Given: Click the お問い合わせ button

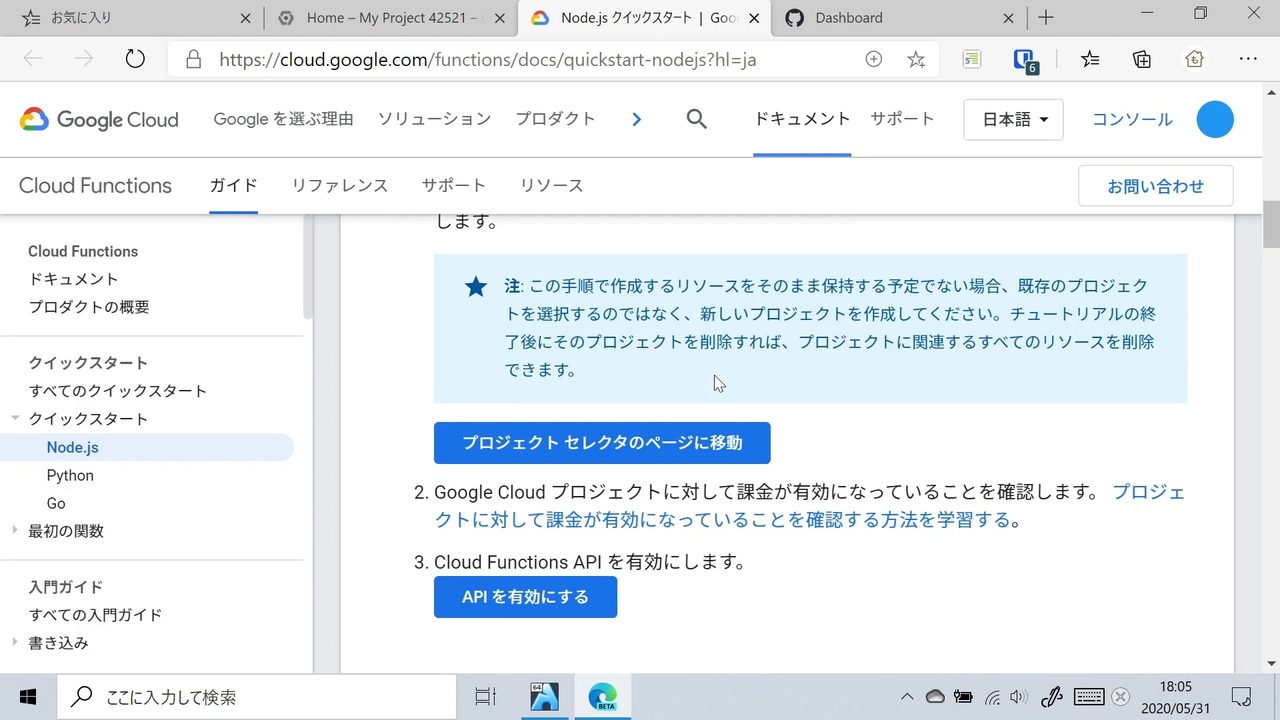Looking at the screenshot, I should tap(1156, 186).
